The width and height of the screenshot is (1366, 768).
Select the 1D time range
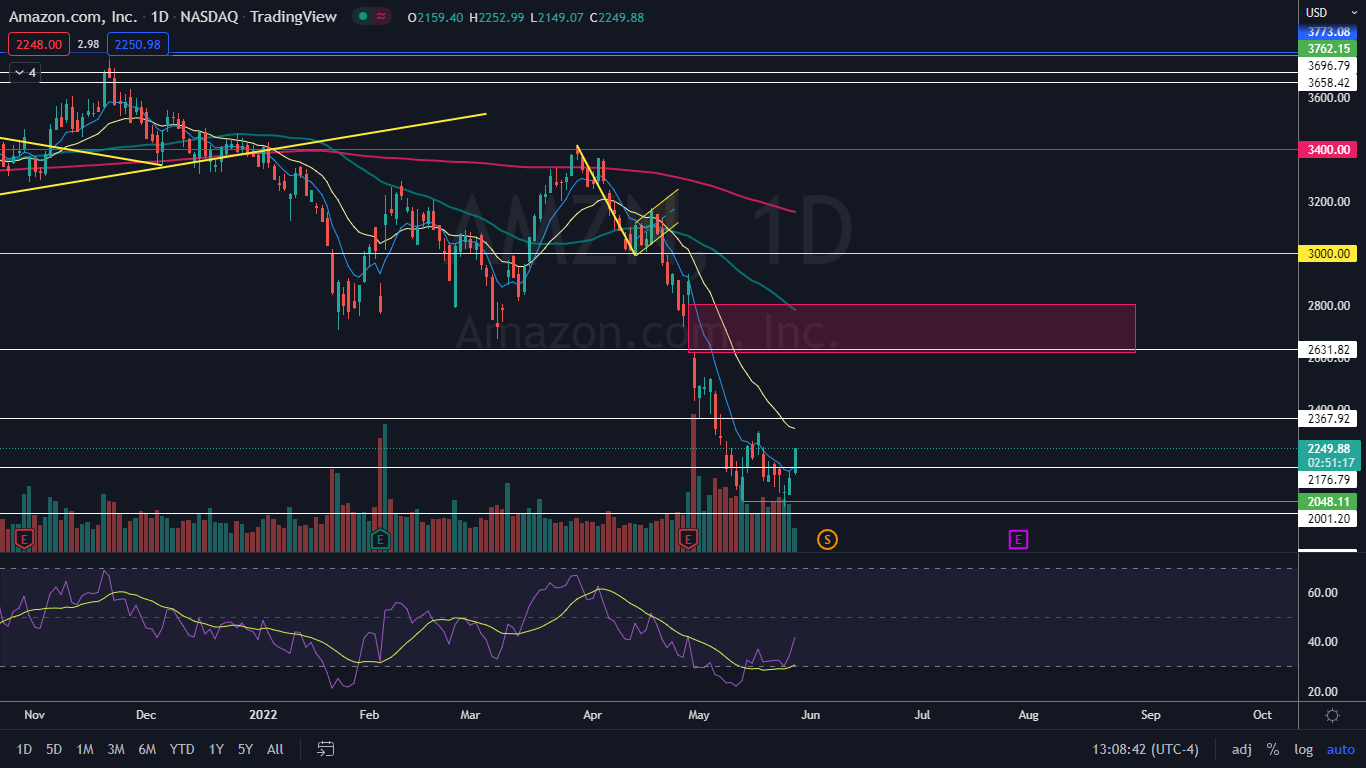[x=24, y=749]
